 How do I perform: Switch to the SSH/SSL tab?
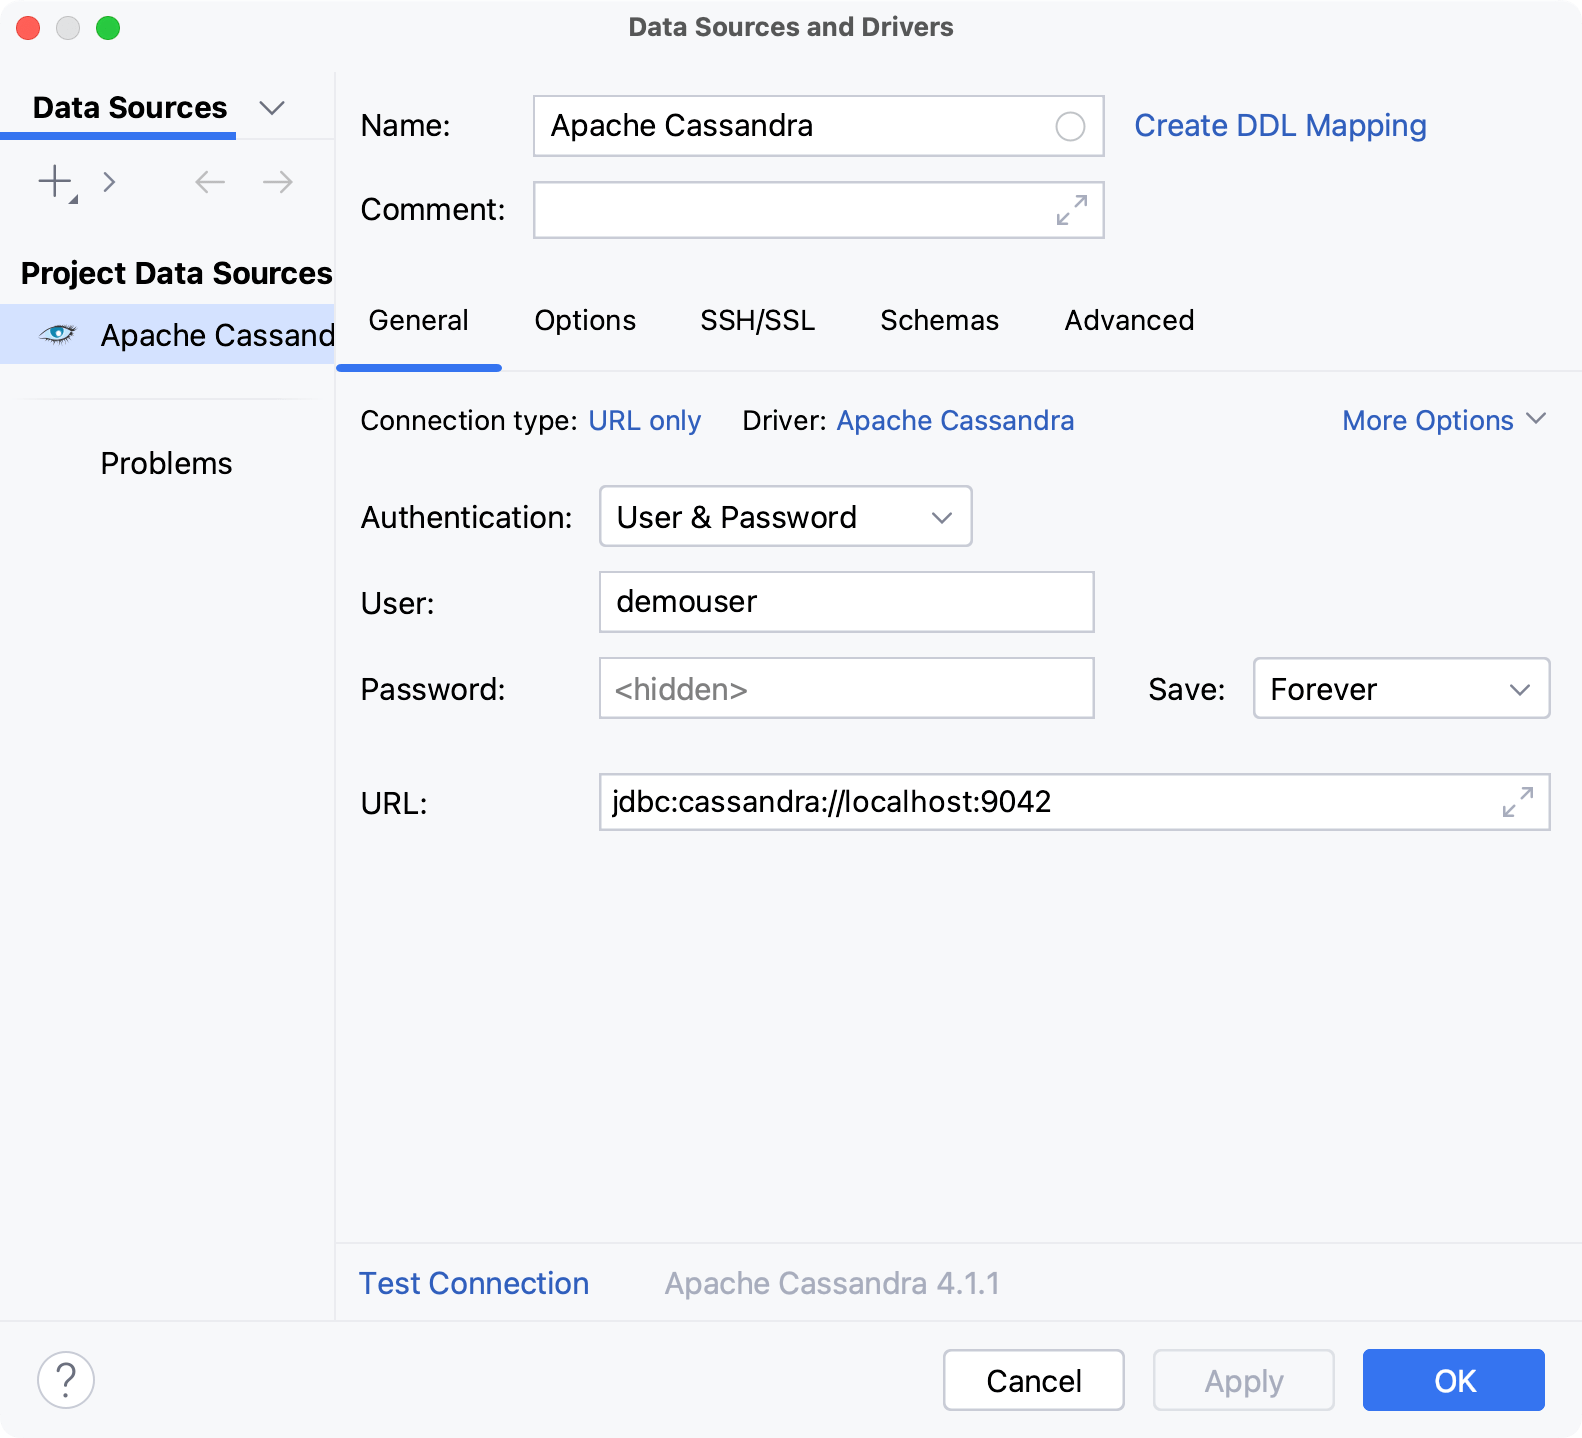coord(757,320)
